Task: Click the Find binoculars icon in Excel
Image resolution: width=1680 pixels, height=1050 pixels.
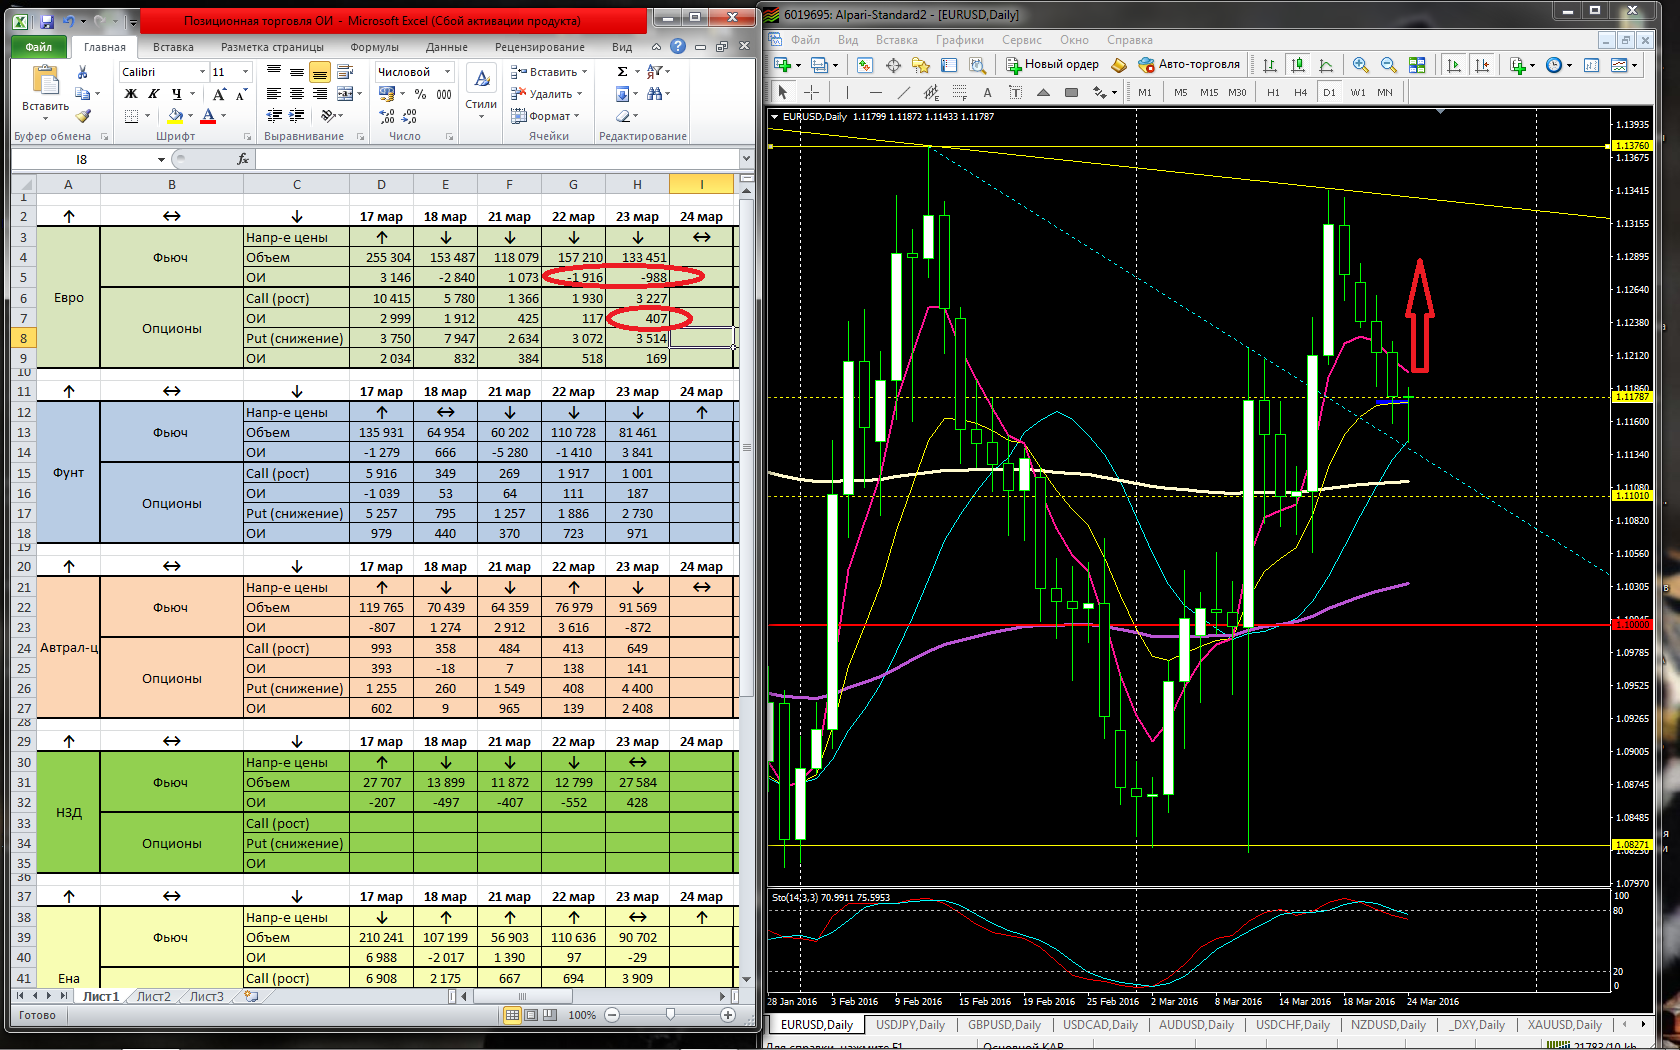Action: tap(654, 94)
